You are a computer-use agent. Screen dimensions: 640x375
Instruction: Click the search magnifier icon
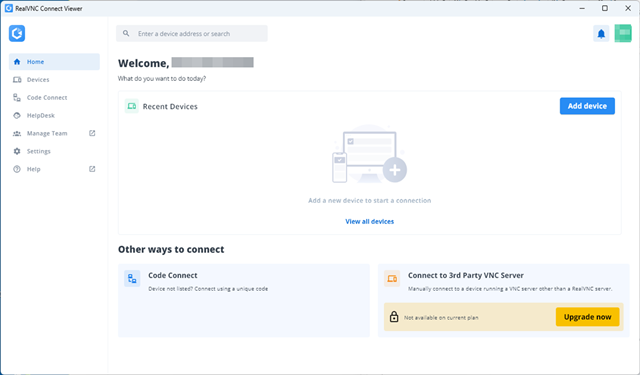126,33
